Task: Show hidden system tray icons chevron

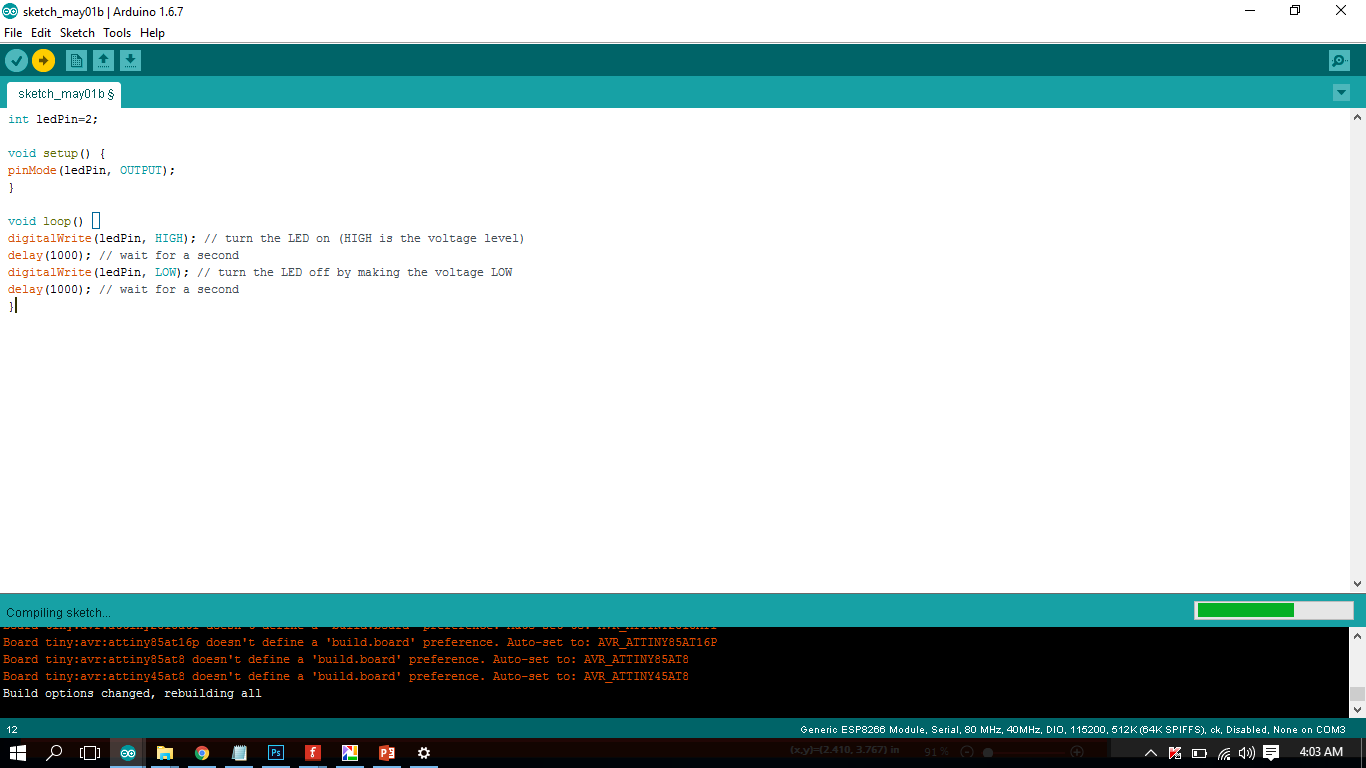Action: click(1150, 753)
